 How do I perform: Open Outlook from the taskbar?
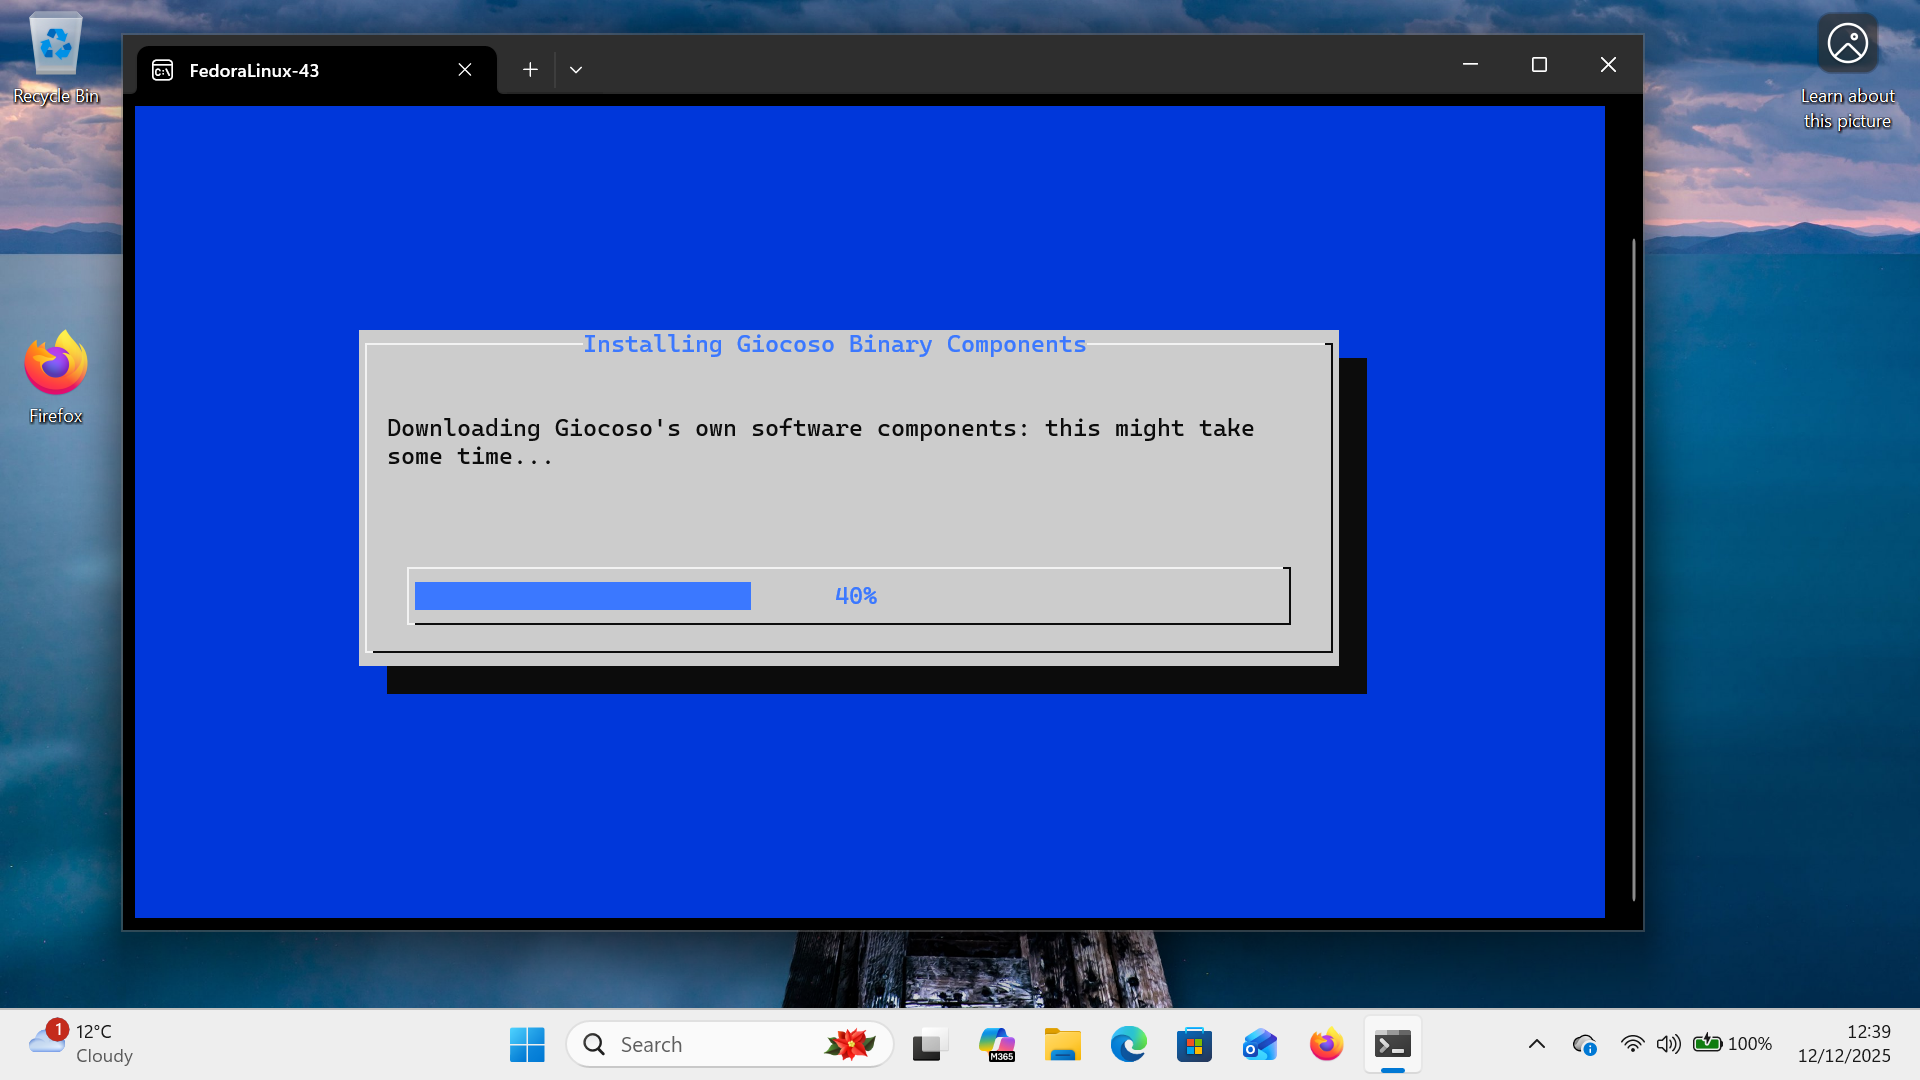click(x=1259, y=1043)
